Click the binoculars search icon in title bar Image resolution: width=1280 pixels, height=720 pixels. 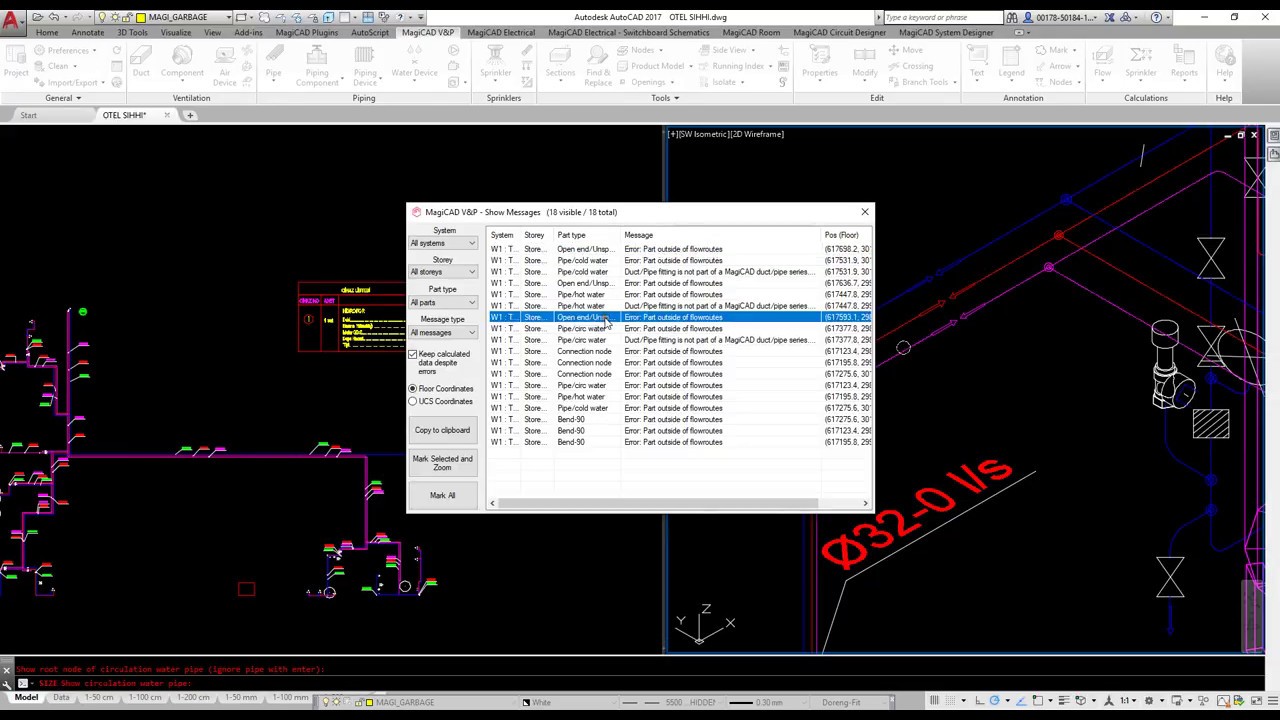pyautogui.click(x=1012, y=17)
